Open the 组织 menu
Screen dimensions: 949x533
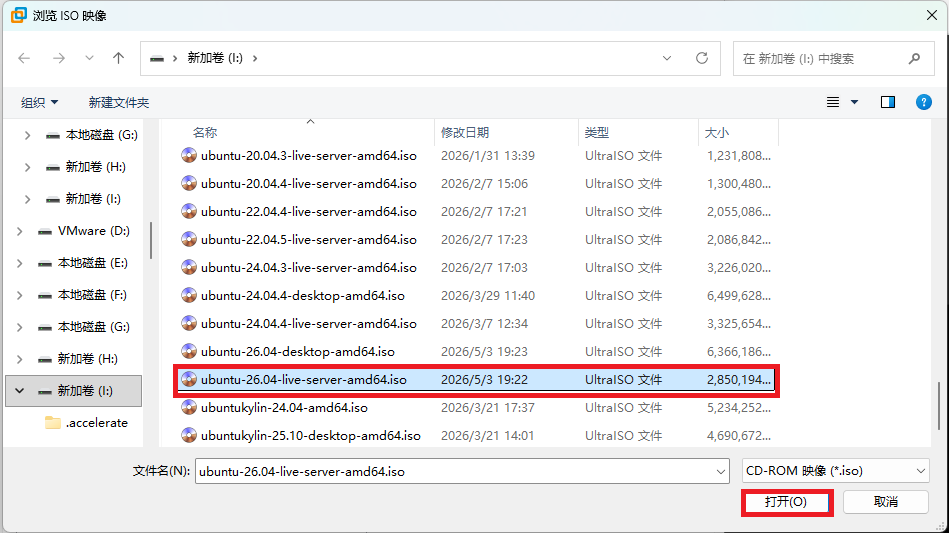[x=39, y=102]
